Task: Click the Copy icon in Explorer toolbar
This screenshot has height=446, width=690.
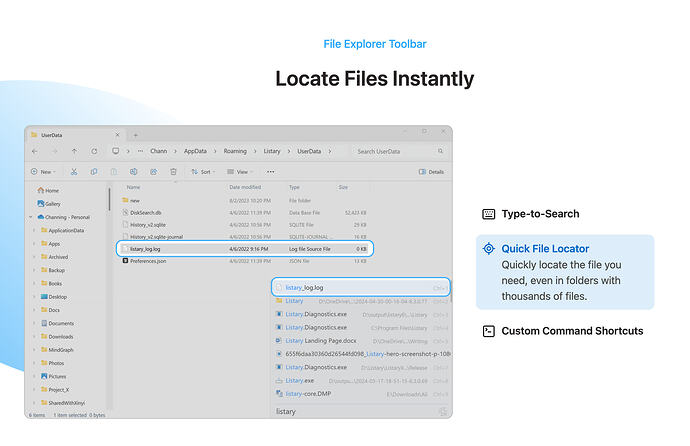Action: 94,172
